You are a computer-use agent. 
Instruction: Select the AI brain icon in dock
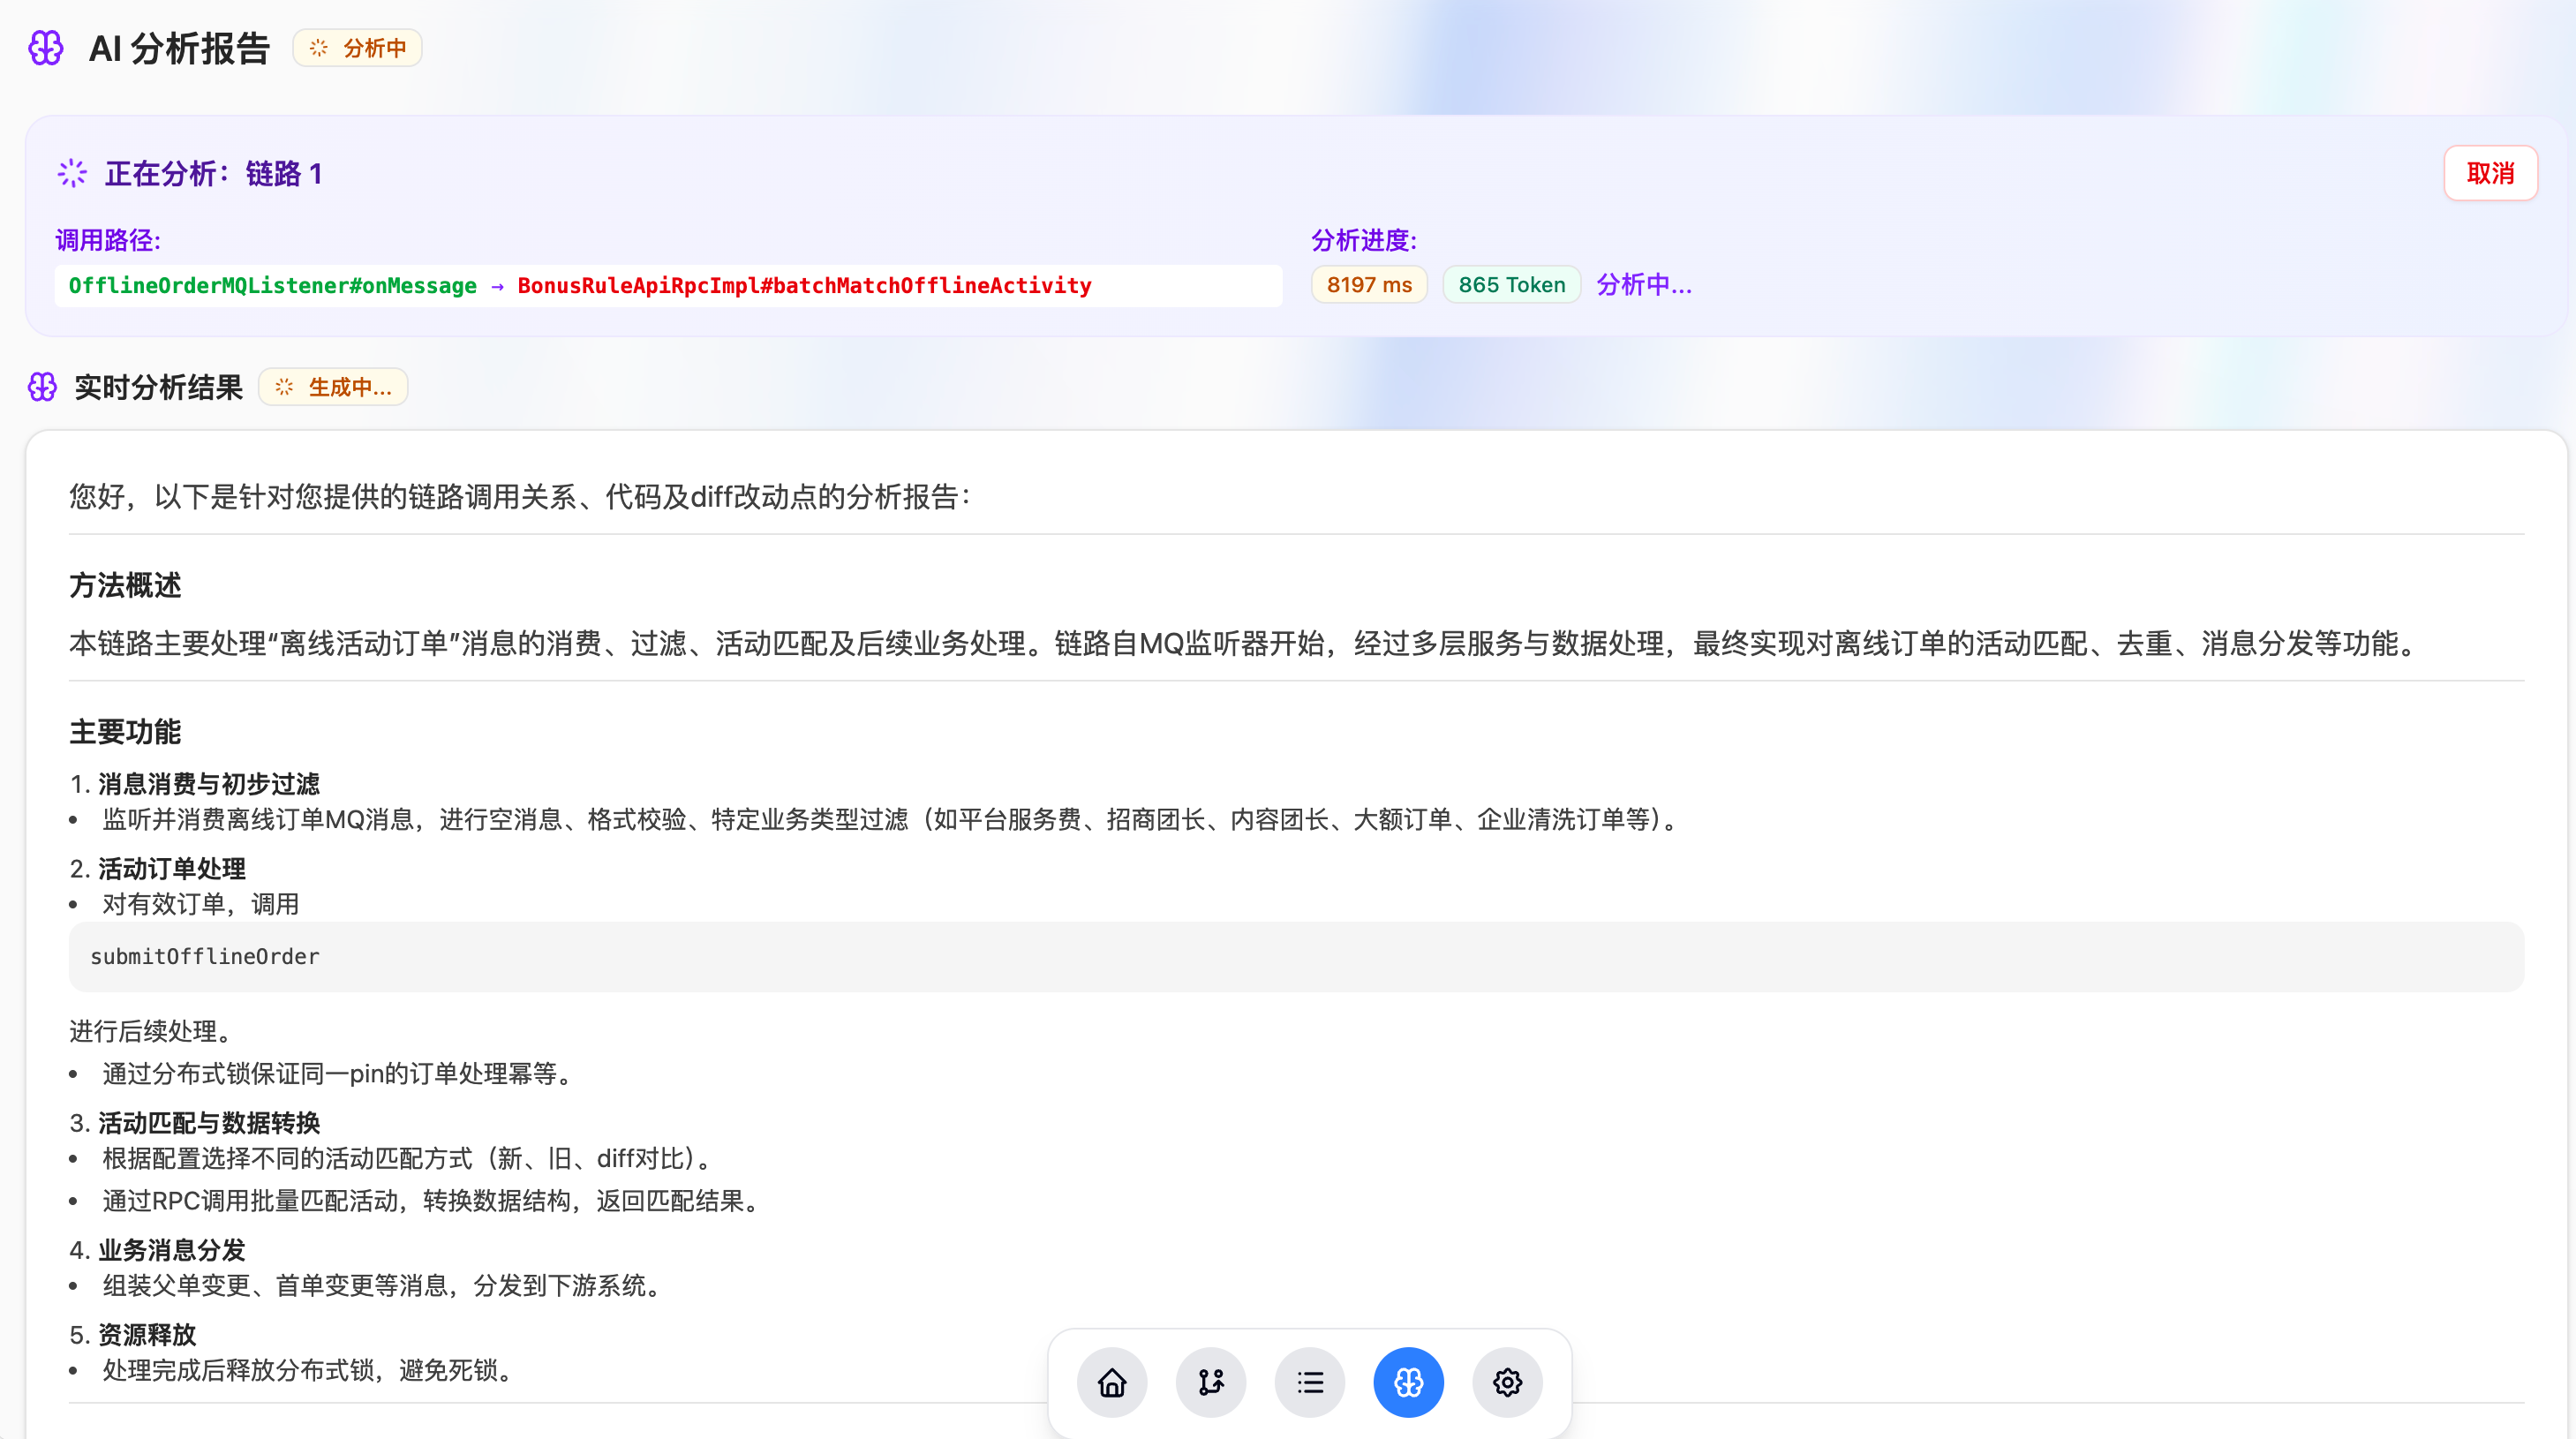point(1408,1382)
